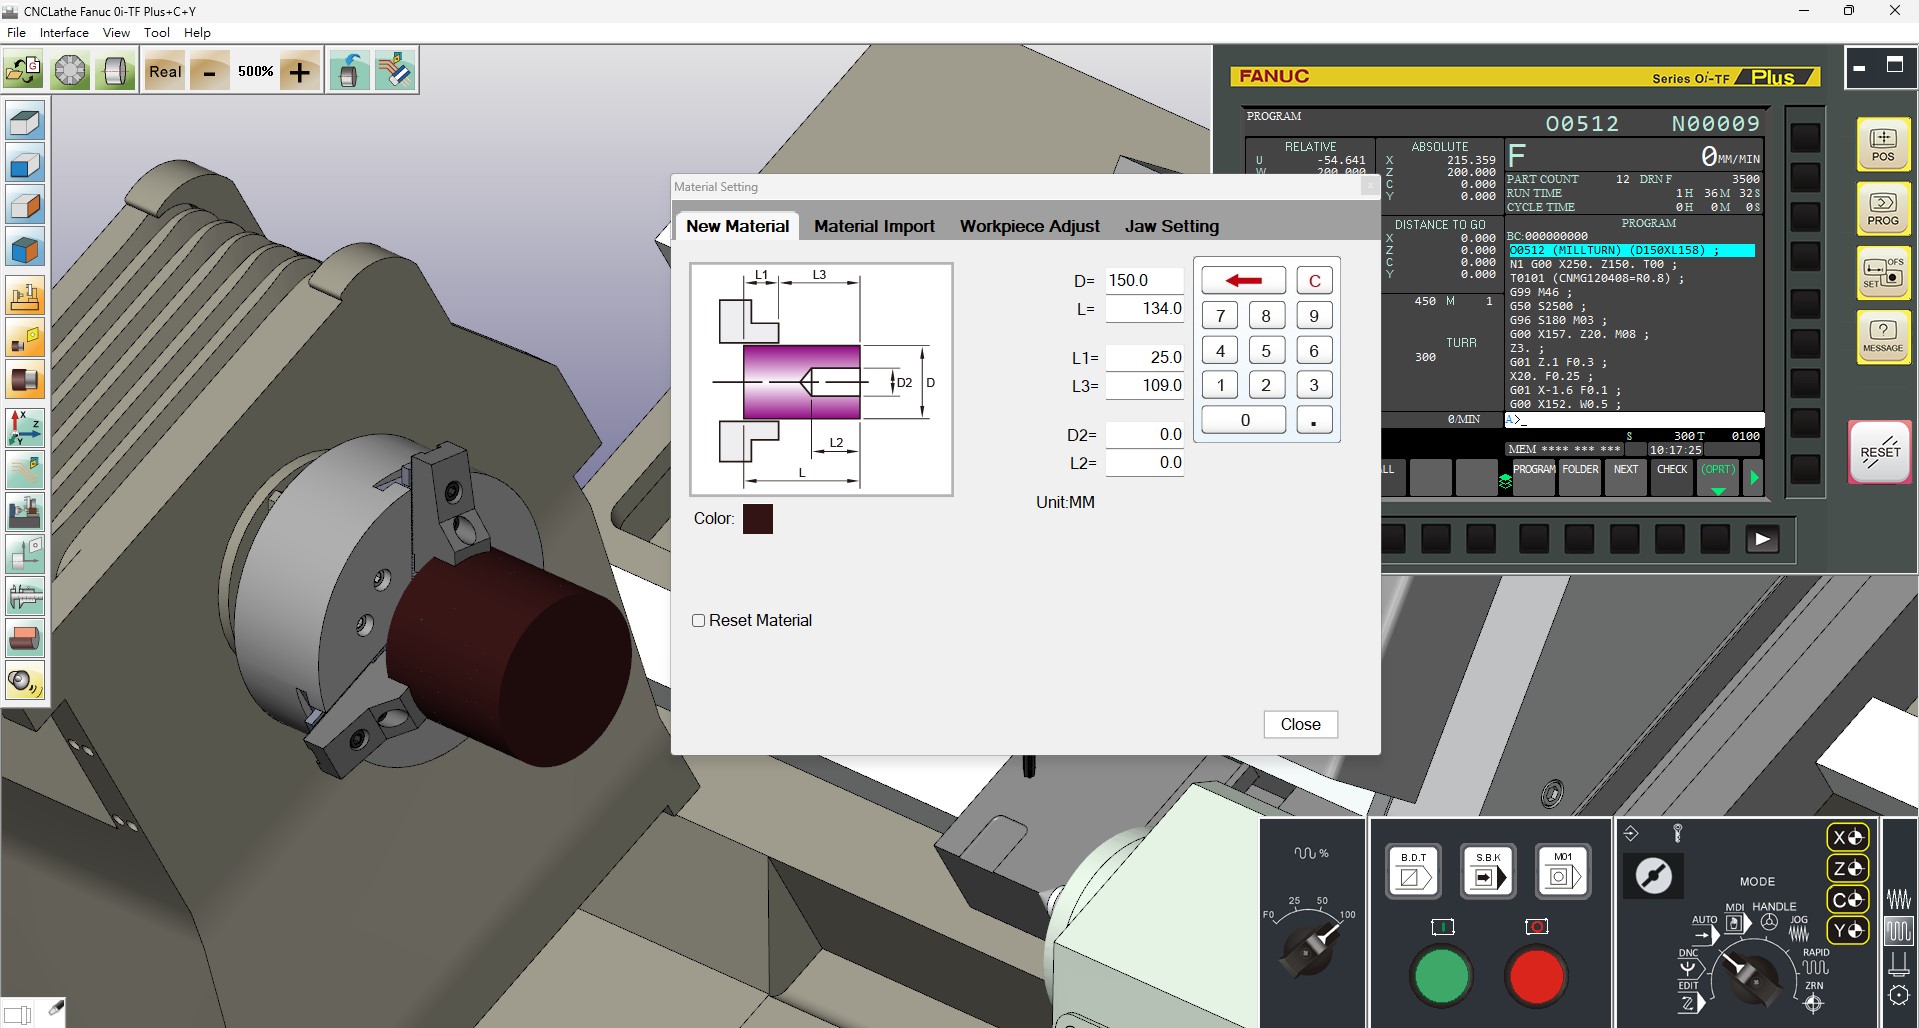Click the L1 value input field

[1145, 357]
